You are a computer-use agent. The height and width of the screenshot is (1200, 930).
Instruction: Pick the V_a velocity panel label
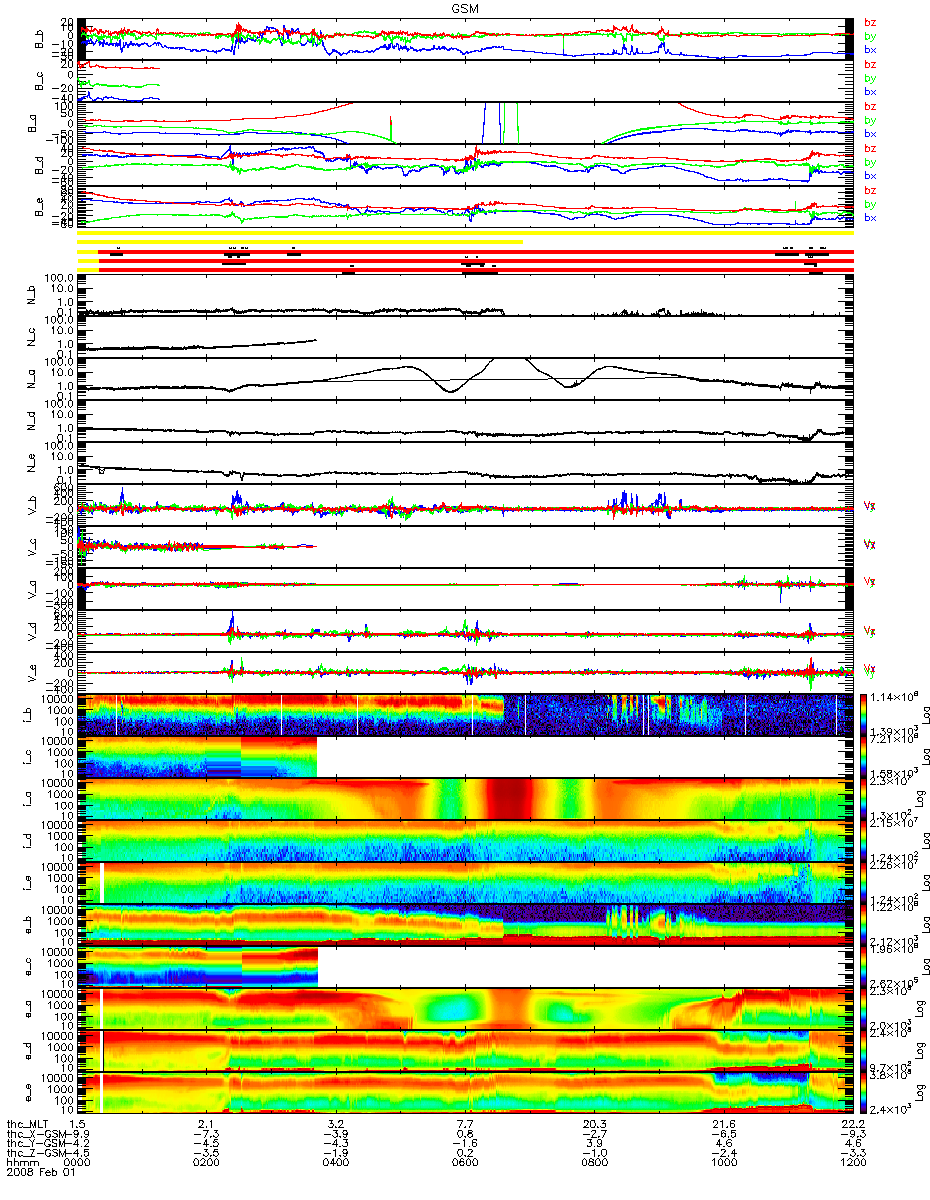34,588
